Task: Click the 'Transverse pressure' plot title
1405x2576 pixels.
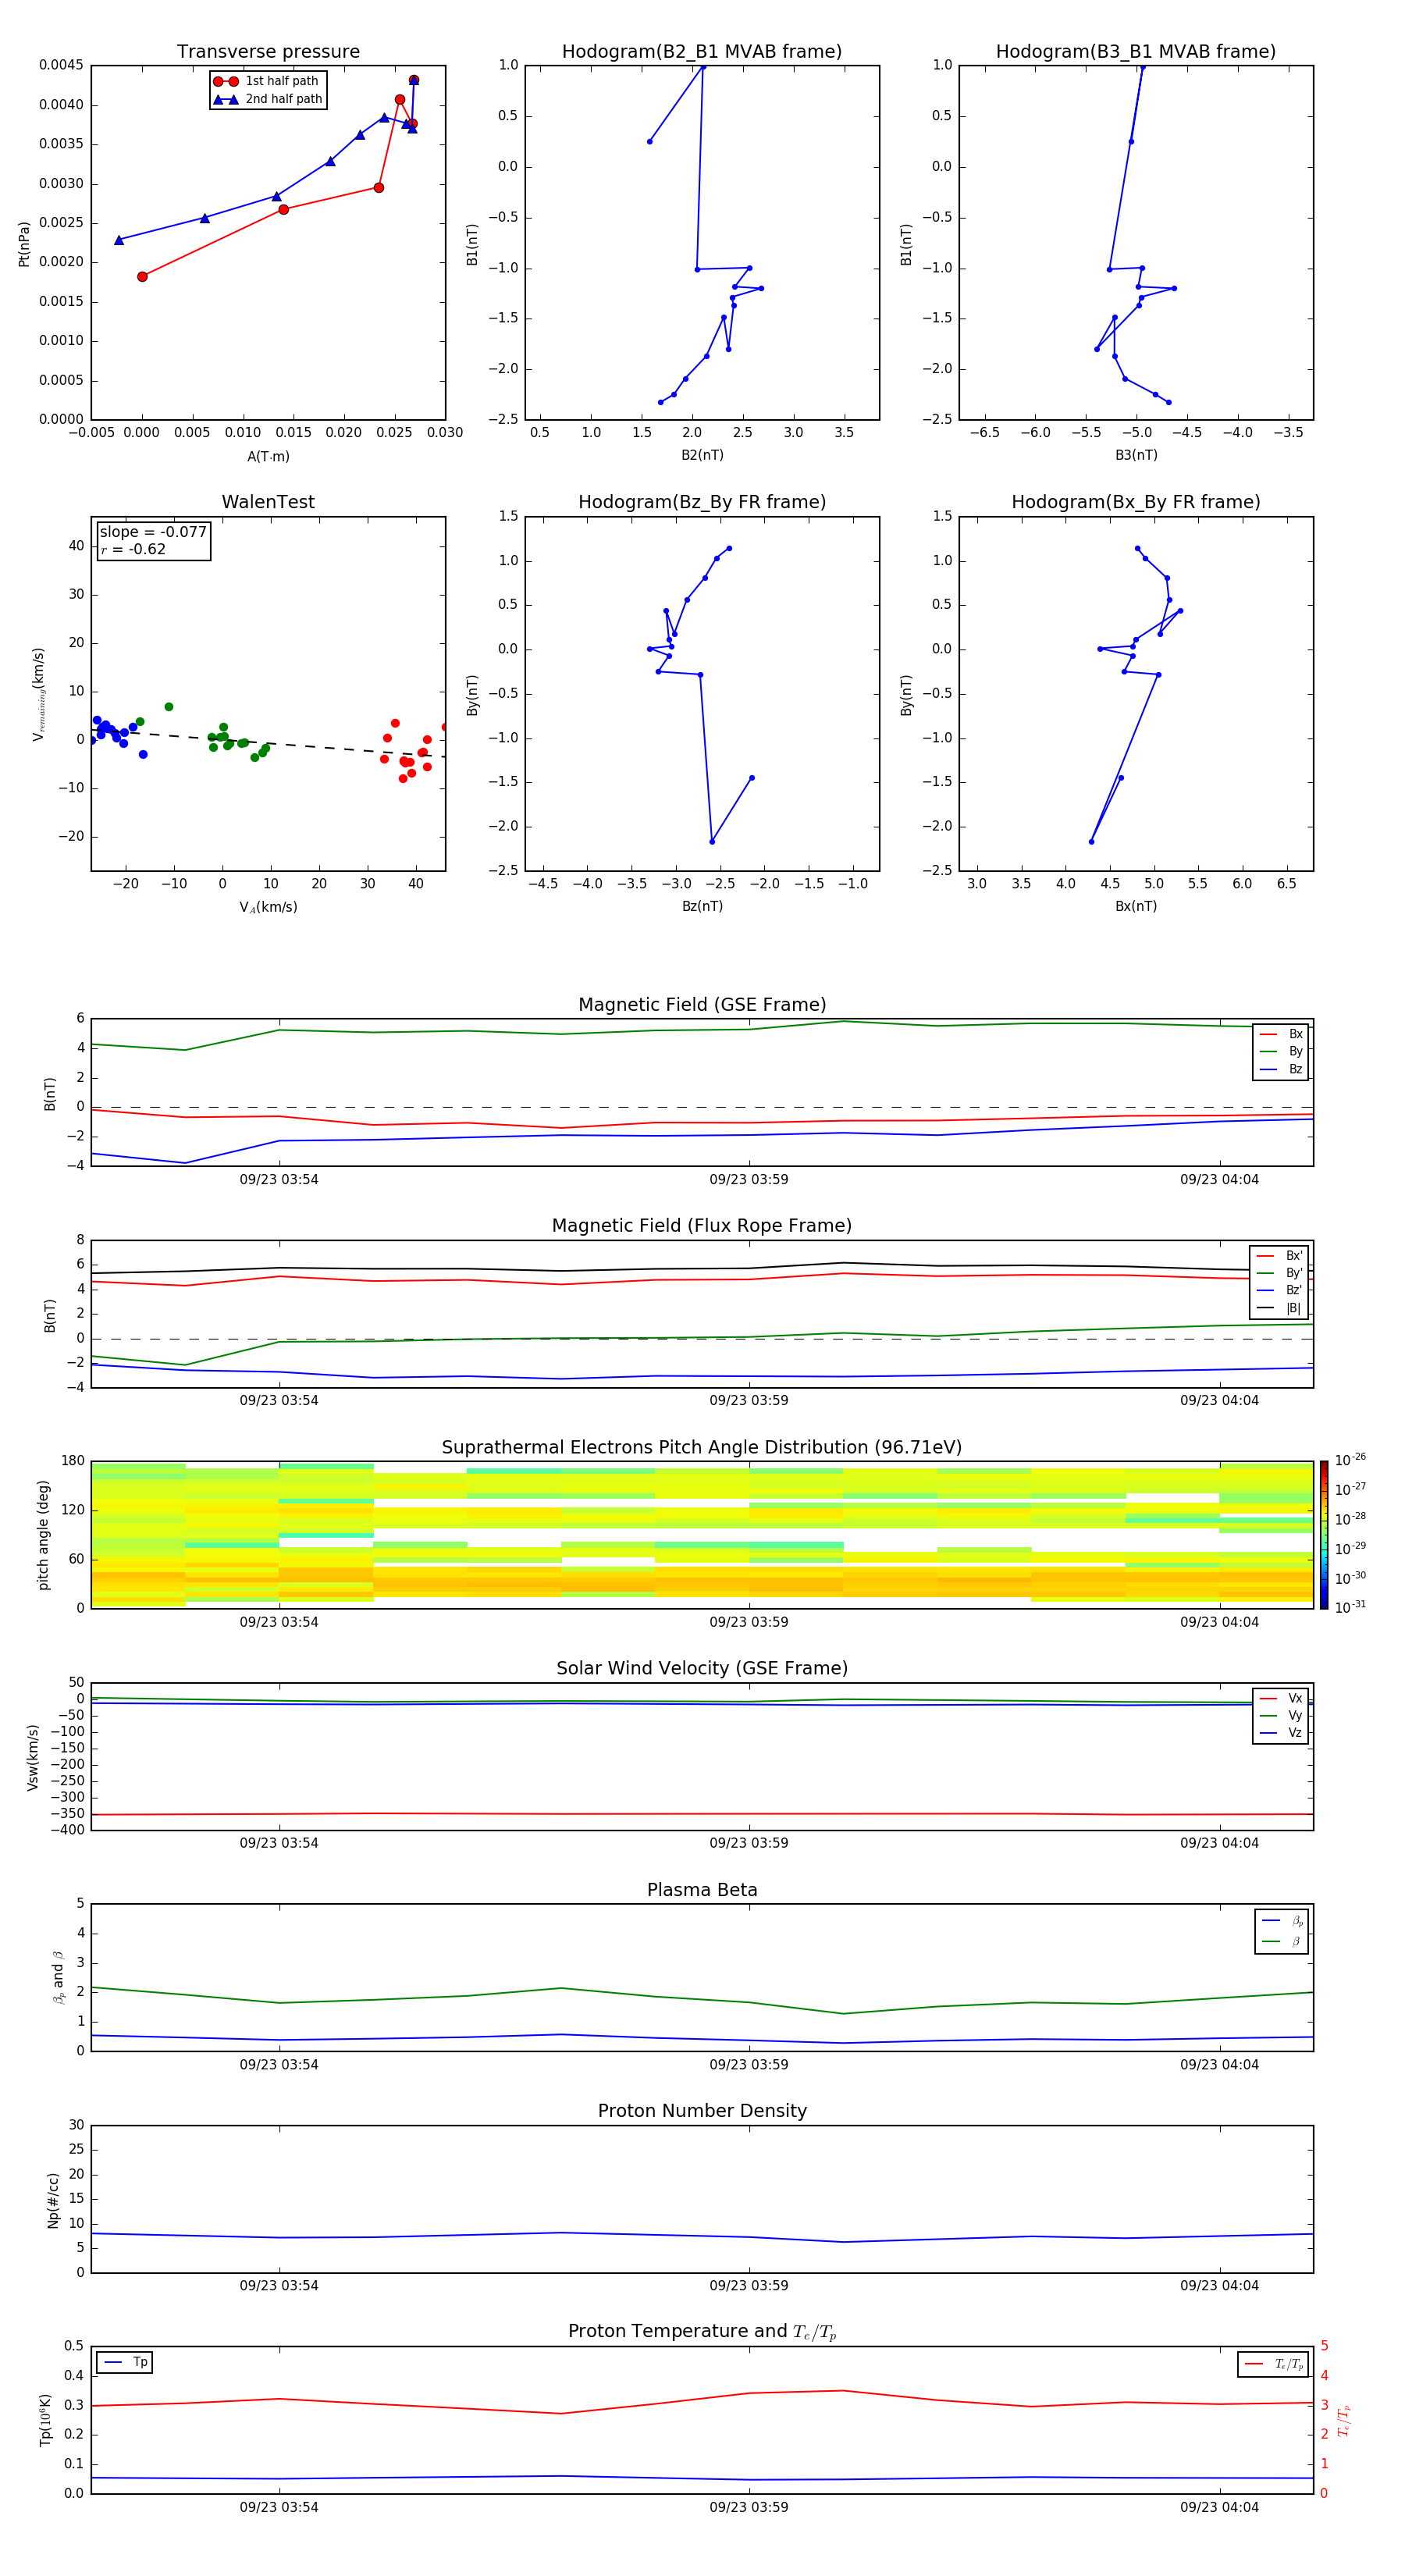Action: pyautogui.click(x=268, y=52)
